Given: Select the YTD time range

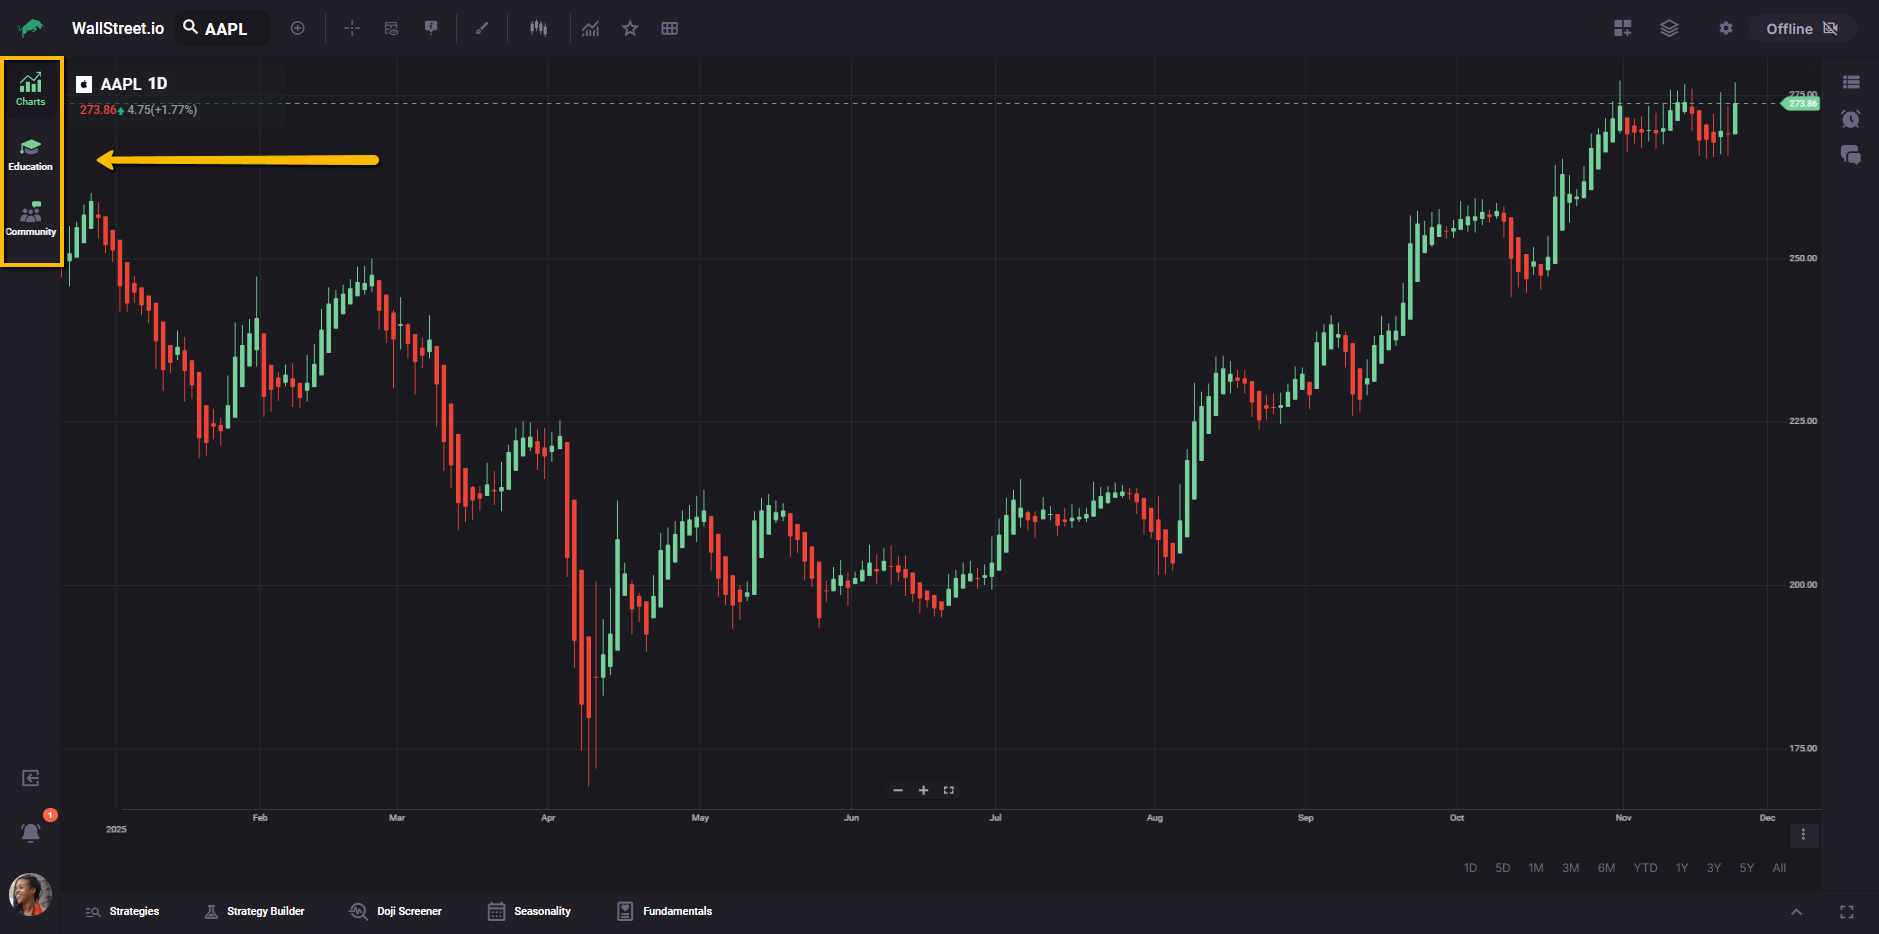Looking at the screenshot, I should click(x=1645, y=868).
